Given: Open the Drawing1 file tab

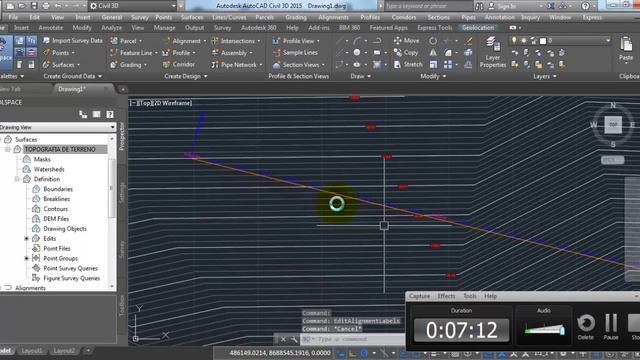Looking at the screenshot, I should point(72,89).
